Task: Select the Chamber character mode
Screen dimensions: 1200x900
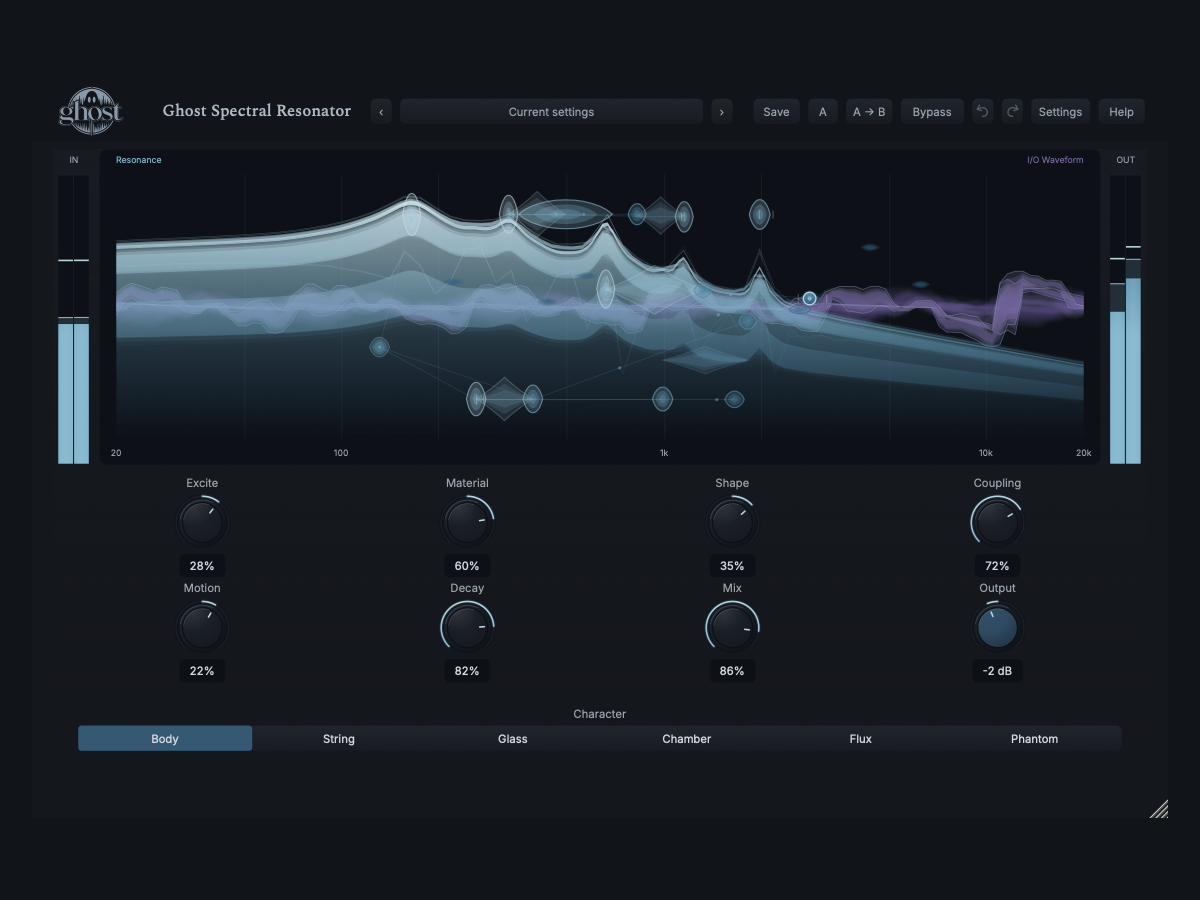Action: point(687,739)
